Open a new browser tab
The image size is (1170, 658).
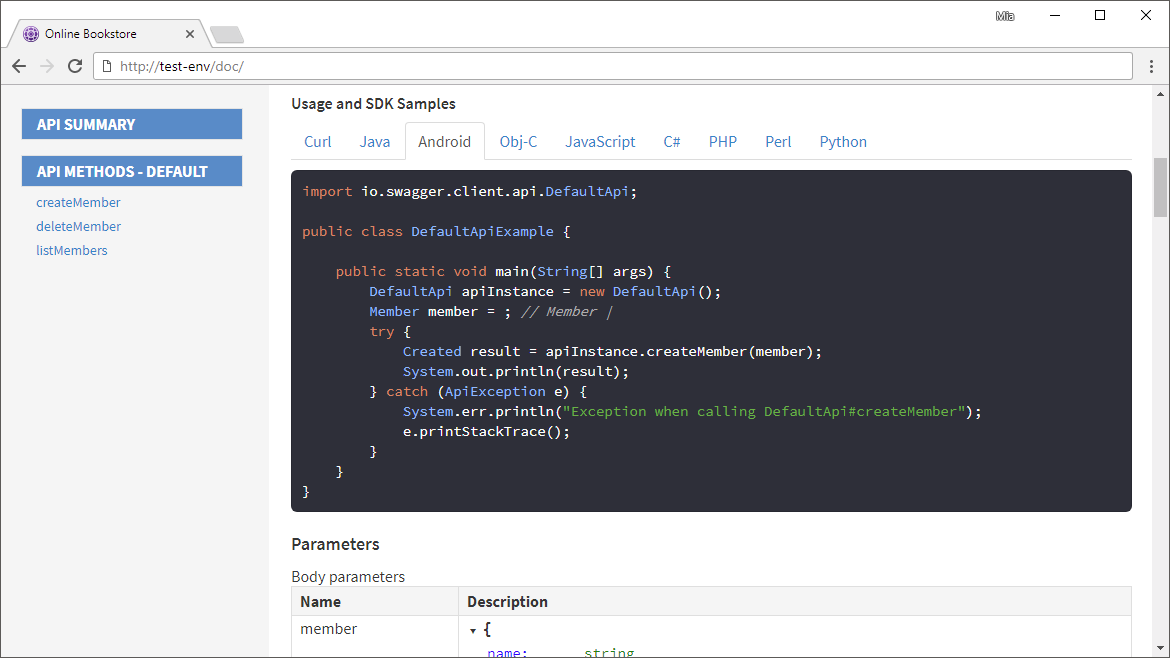click(227, 34)
